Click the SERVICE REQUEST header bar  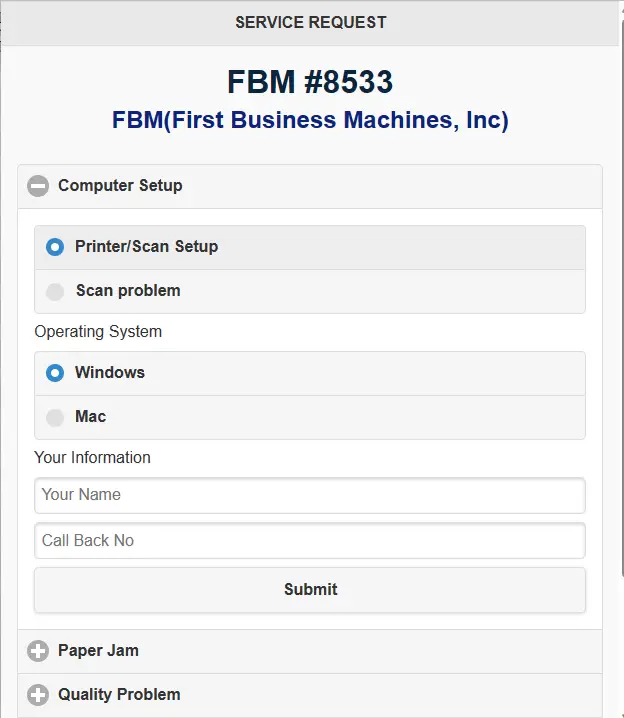point(310,22)
